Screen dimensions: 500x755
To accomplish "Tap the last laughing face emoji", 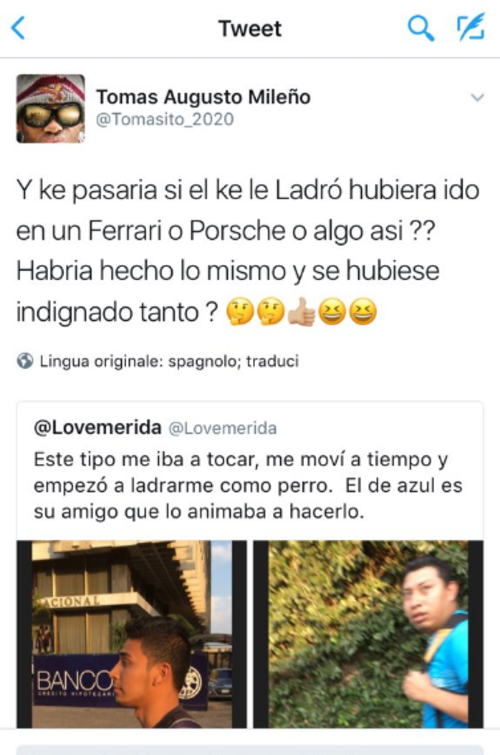I will click(363, 312).
